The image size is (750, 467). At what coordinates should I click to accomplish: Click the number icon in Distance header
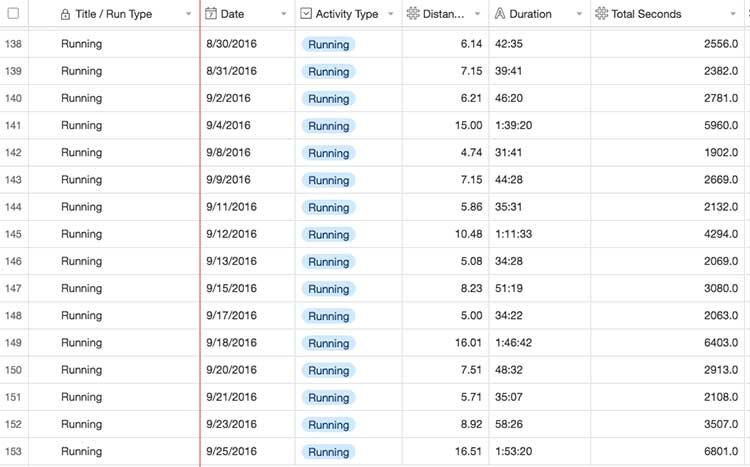pos(414,14)
